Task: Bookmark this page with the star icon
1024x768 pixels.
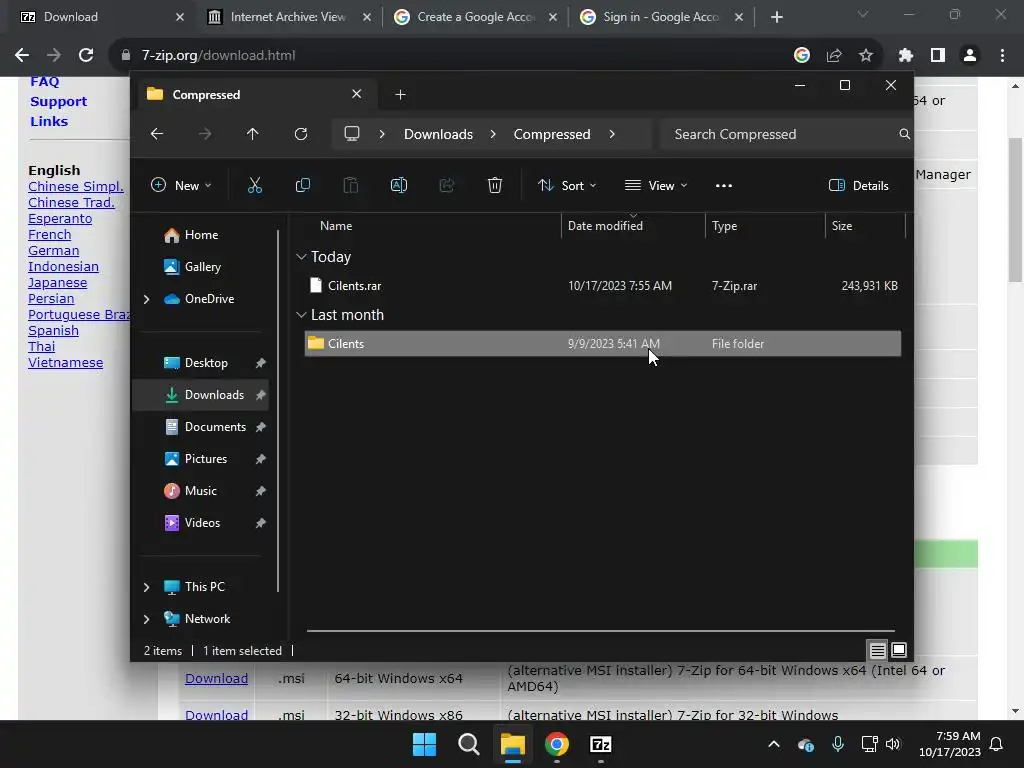Action: click(x=866, y=56)
